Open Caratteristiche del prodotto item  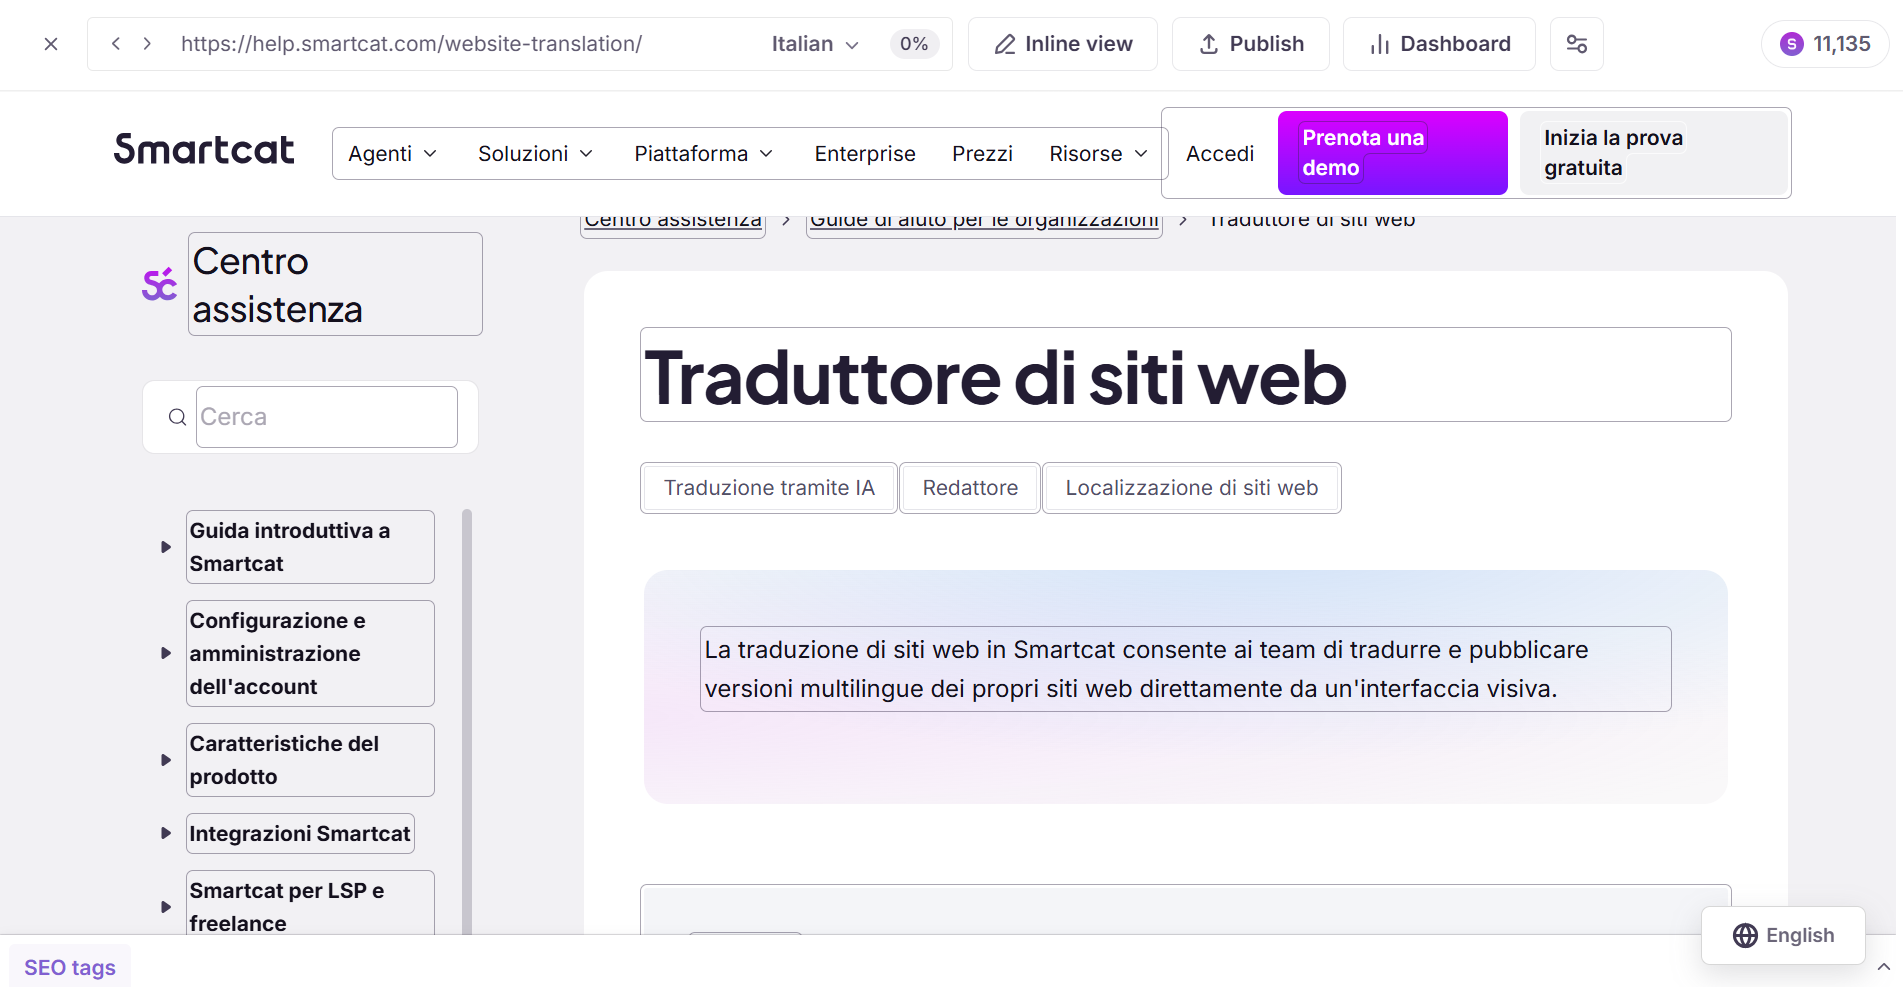coord(310,760)
